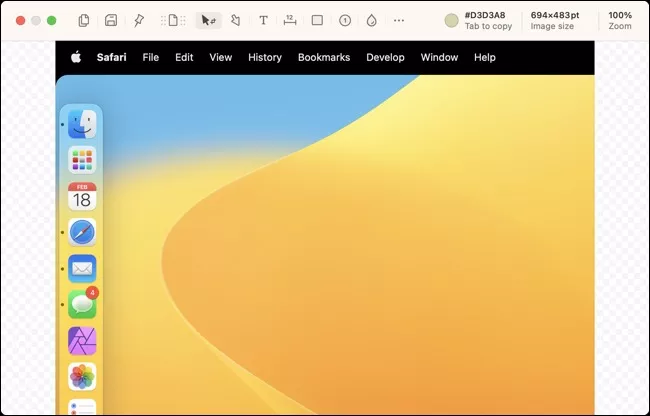
Task: Click the save floppy disk icon
Action: 111,20
